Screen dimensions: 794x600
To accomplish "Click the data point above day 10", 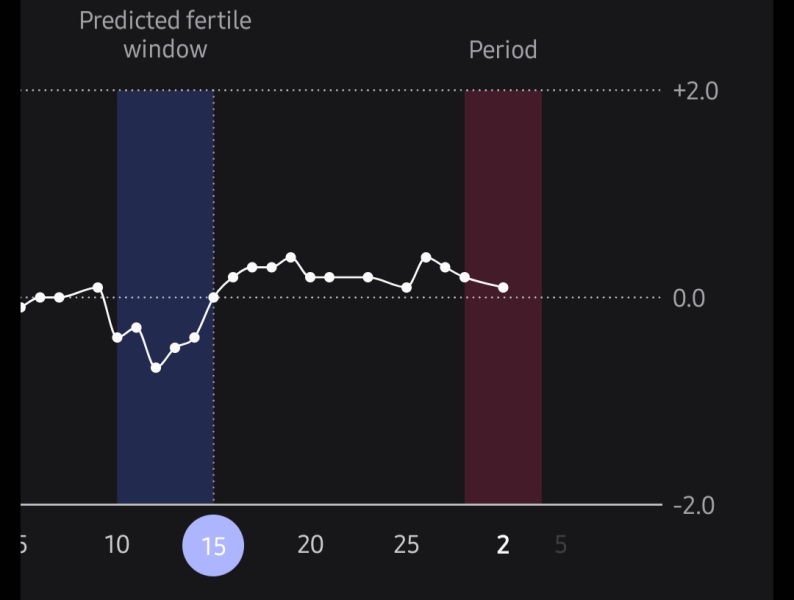I will click(x=117, y=338).
